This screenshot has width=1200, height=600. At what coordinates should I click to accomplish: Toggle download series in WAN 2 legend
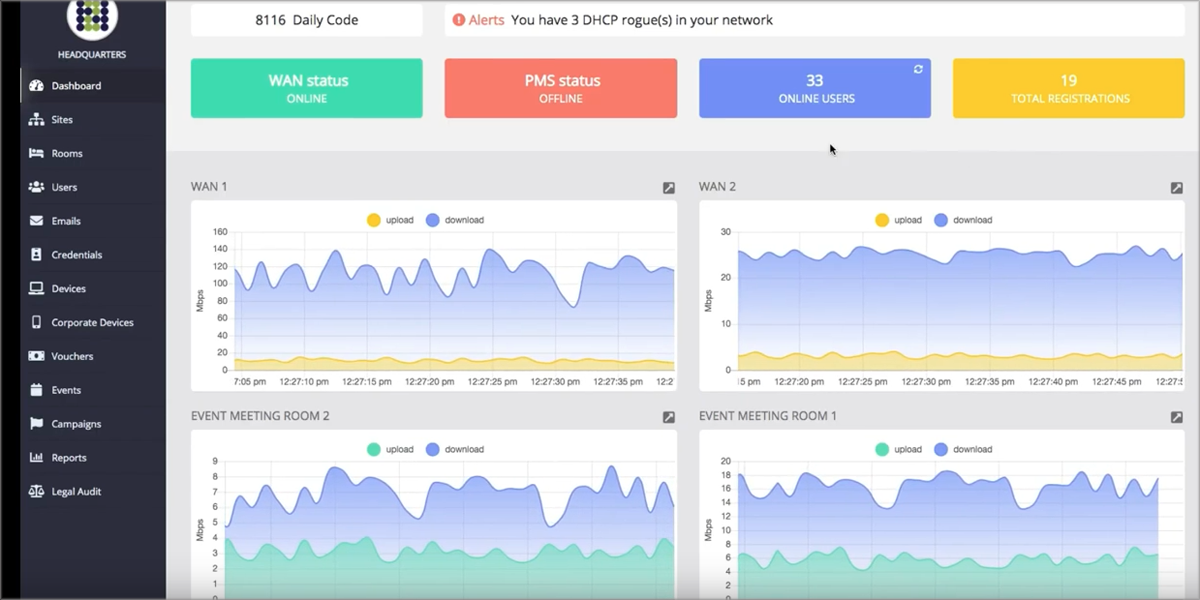pyautogui.click(x=960, y=220)
